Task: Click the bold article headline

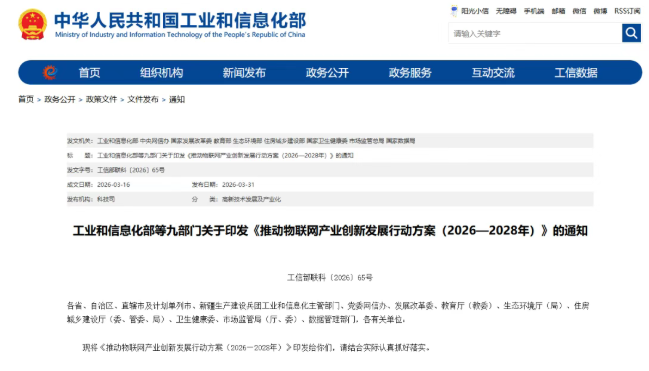Action: (x=330, y=231)
